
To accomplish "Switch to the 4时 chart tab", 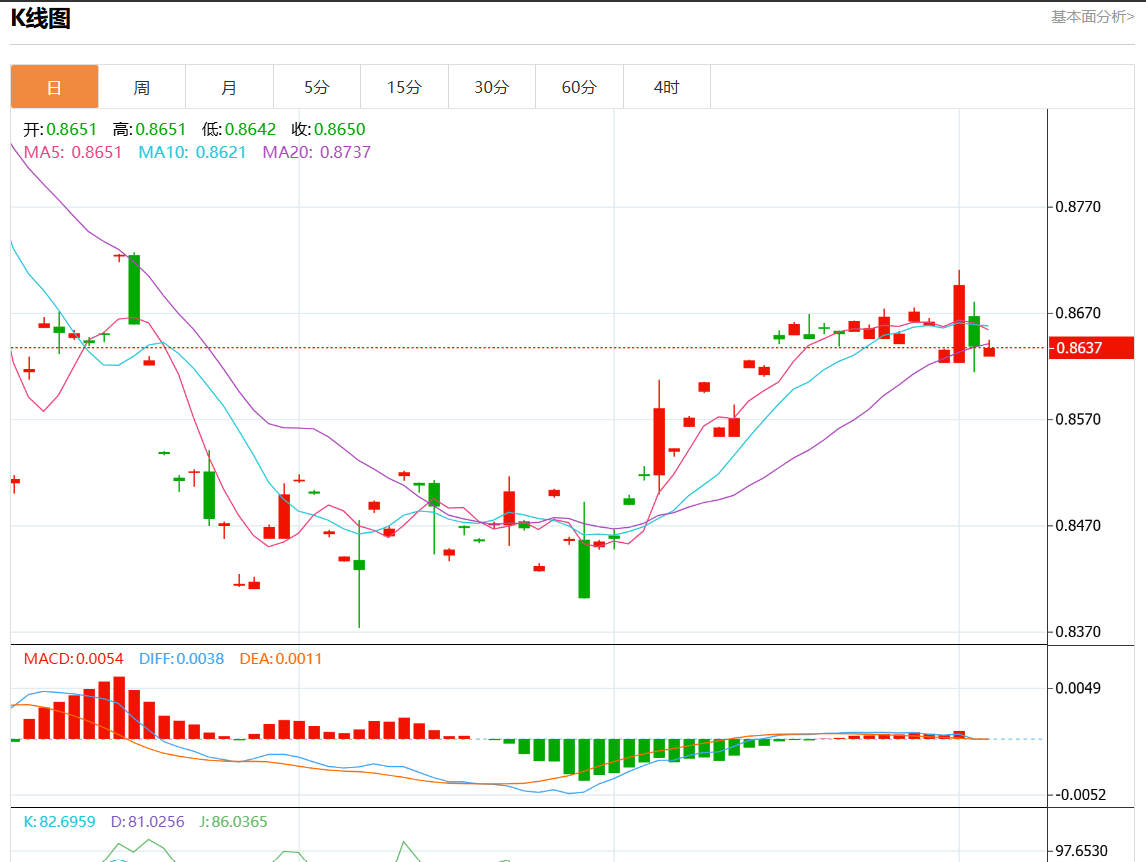I will (666, 87).
